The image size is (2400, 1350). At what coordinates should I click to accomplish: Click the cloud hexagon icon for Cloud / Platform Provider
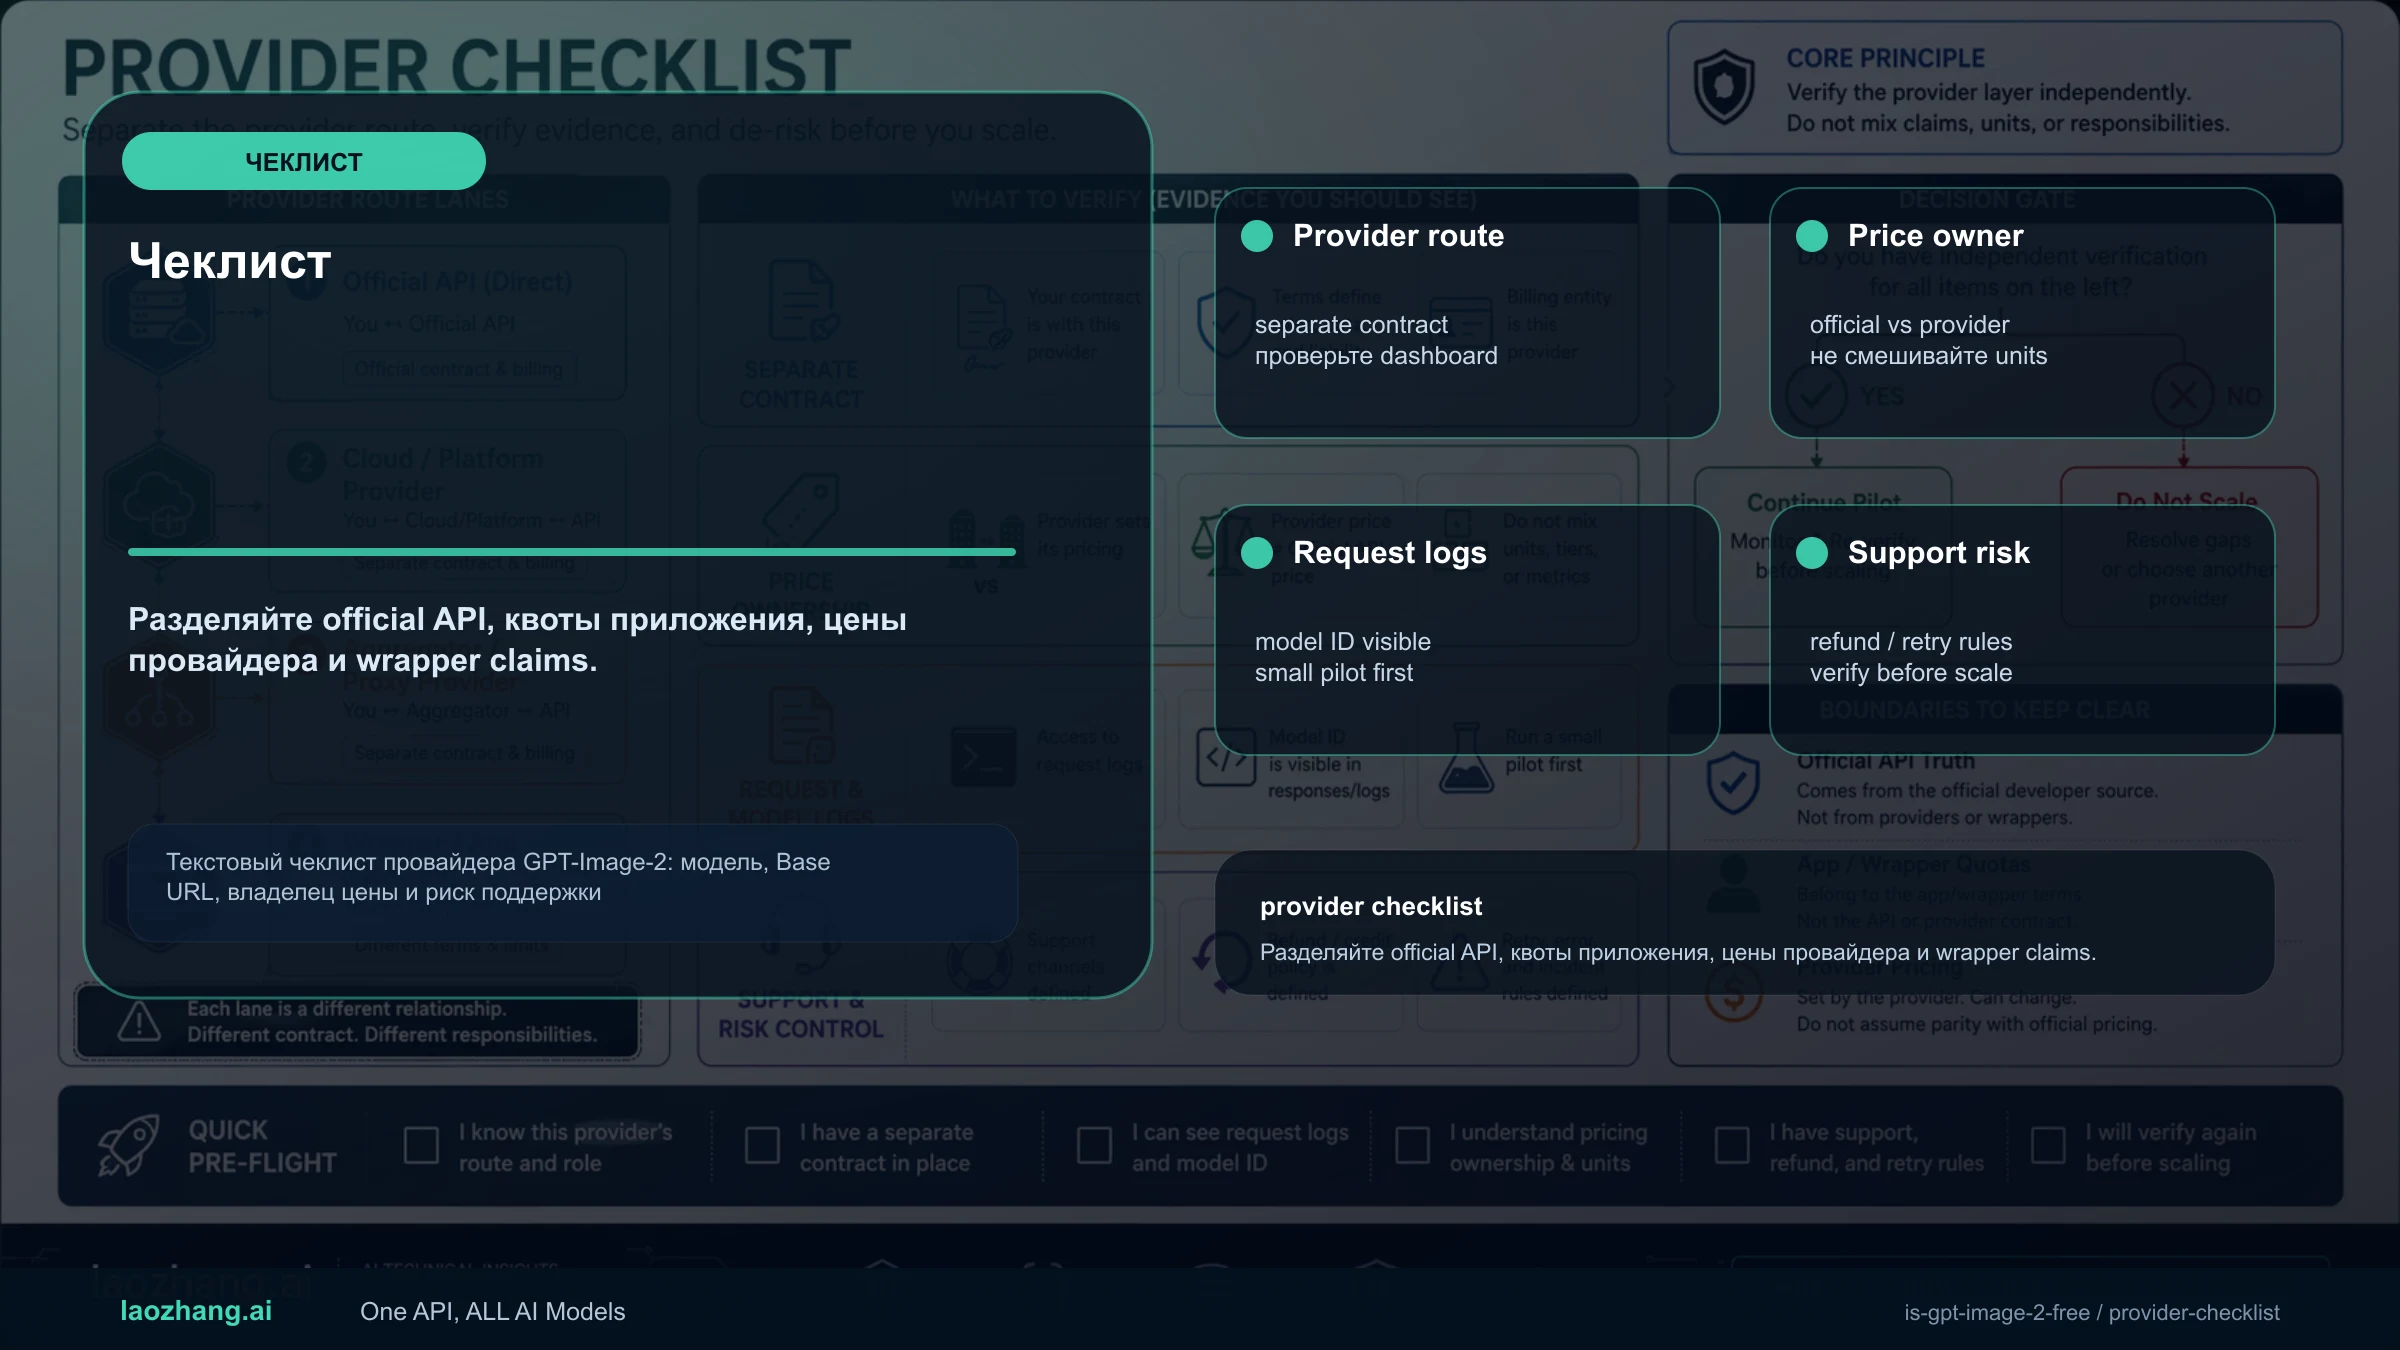[x=160, y=507]
